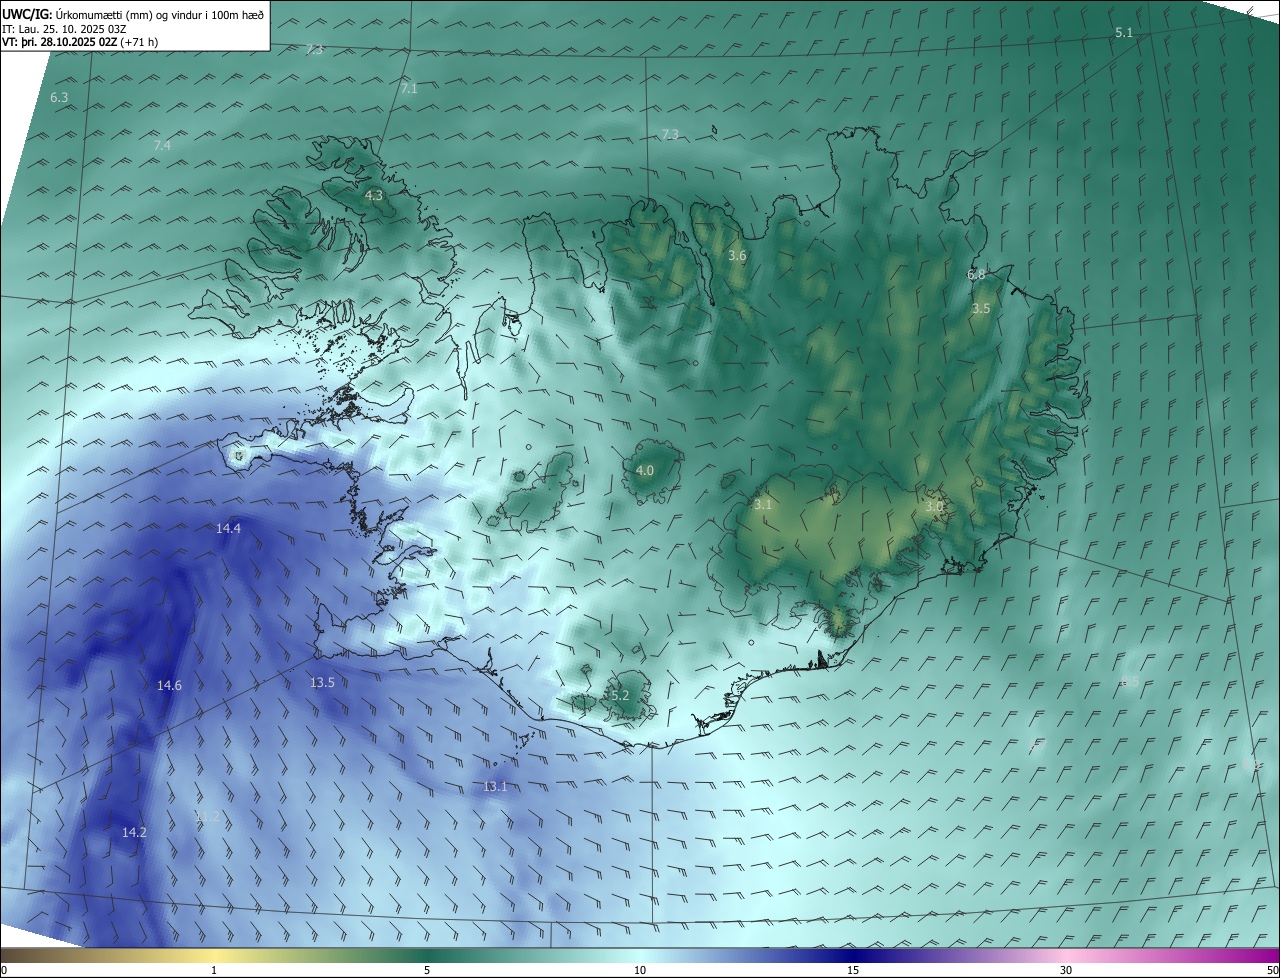Click the colour scale tick labelled 50

click(1273, 970)
